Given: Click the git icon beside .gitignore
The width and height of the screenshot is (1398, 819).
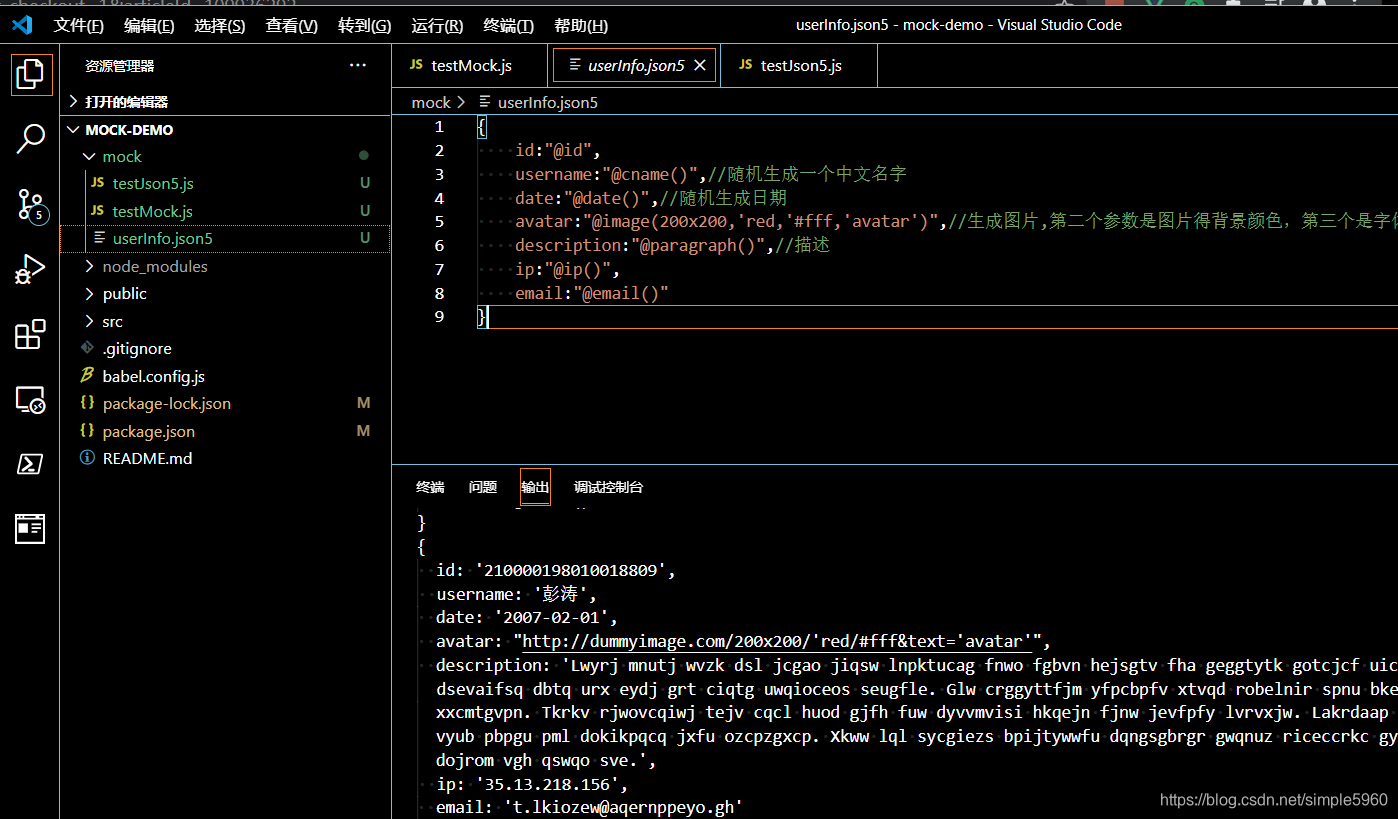Looking at the screenshot, I should tap(87, 348).
